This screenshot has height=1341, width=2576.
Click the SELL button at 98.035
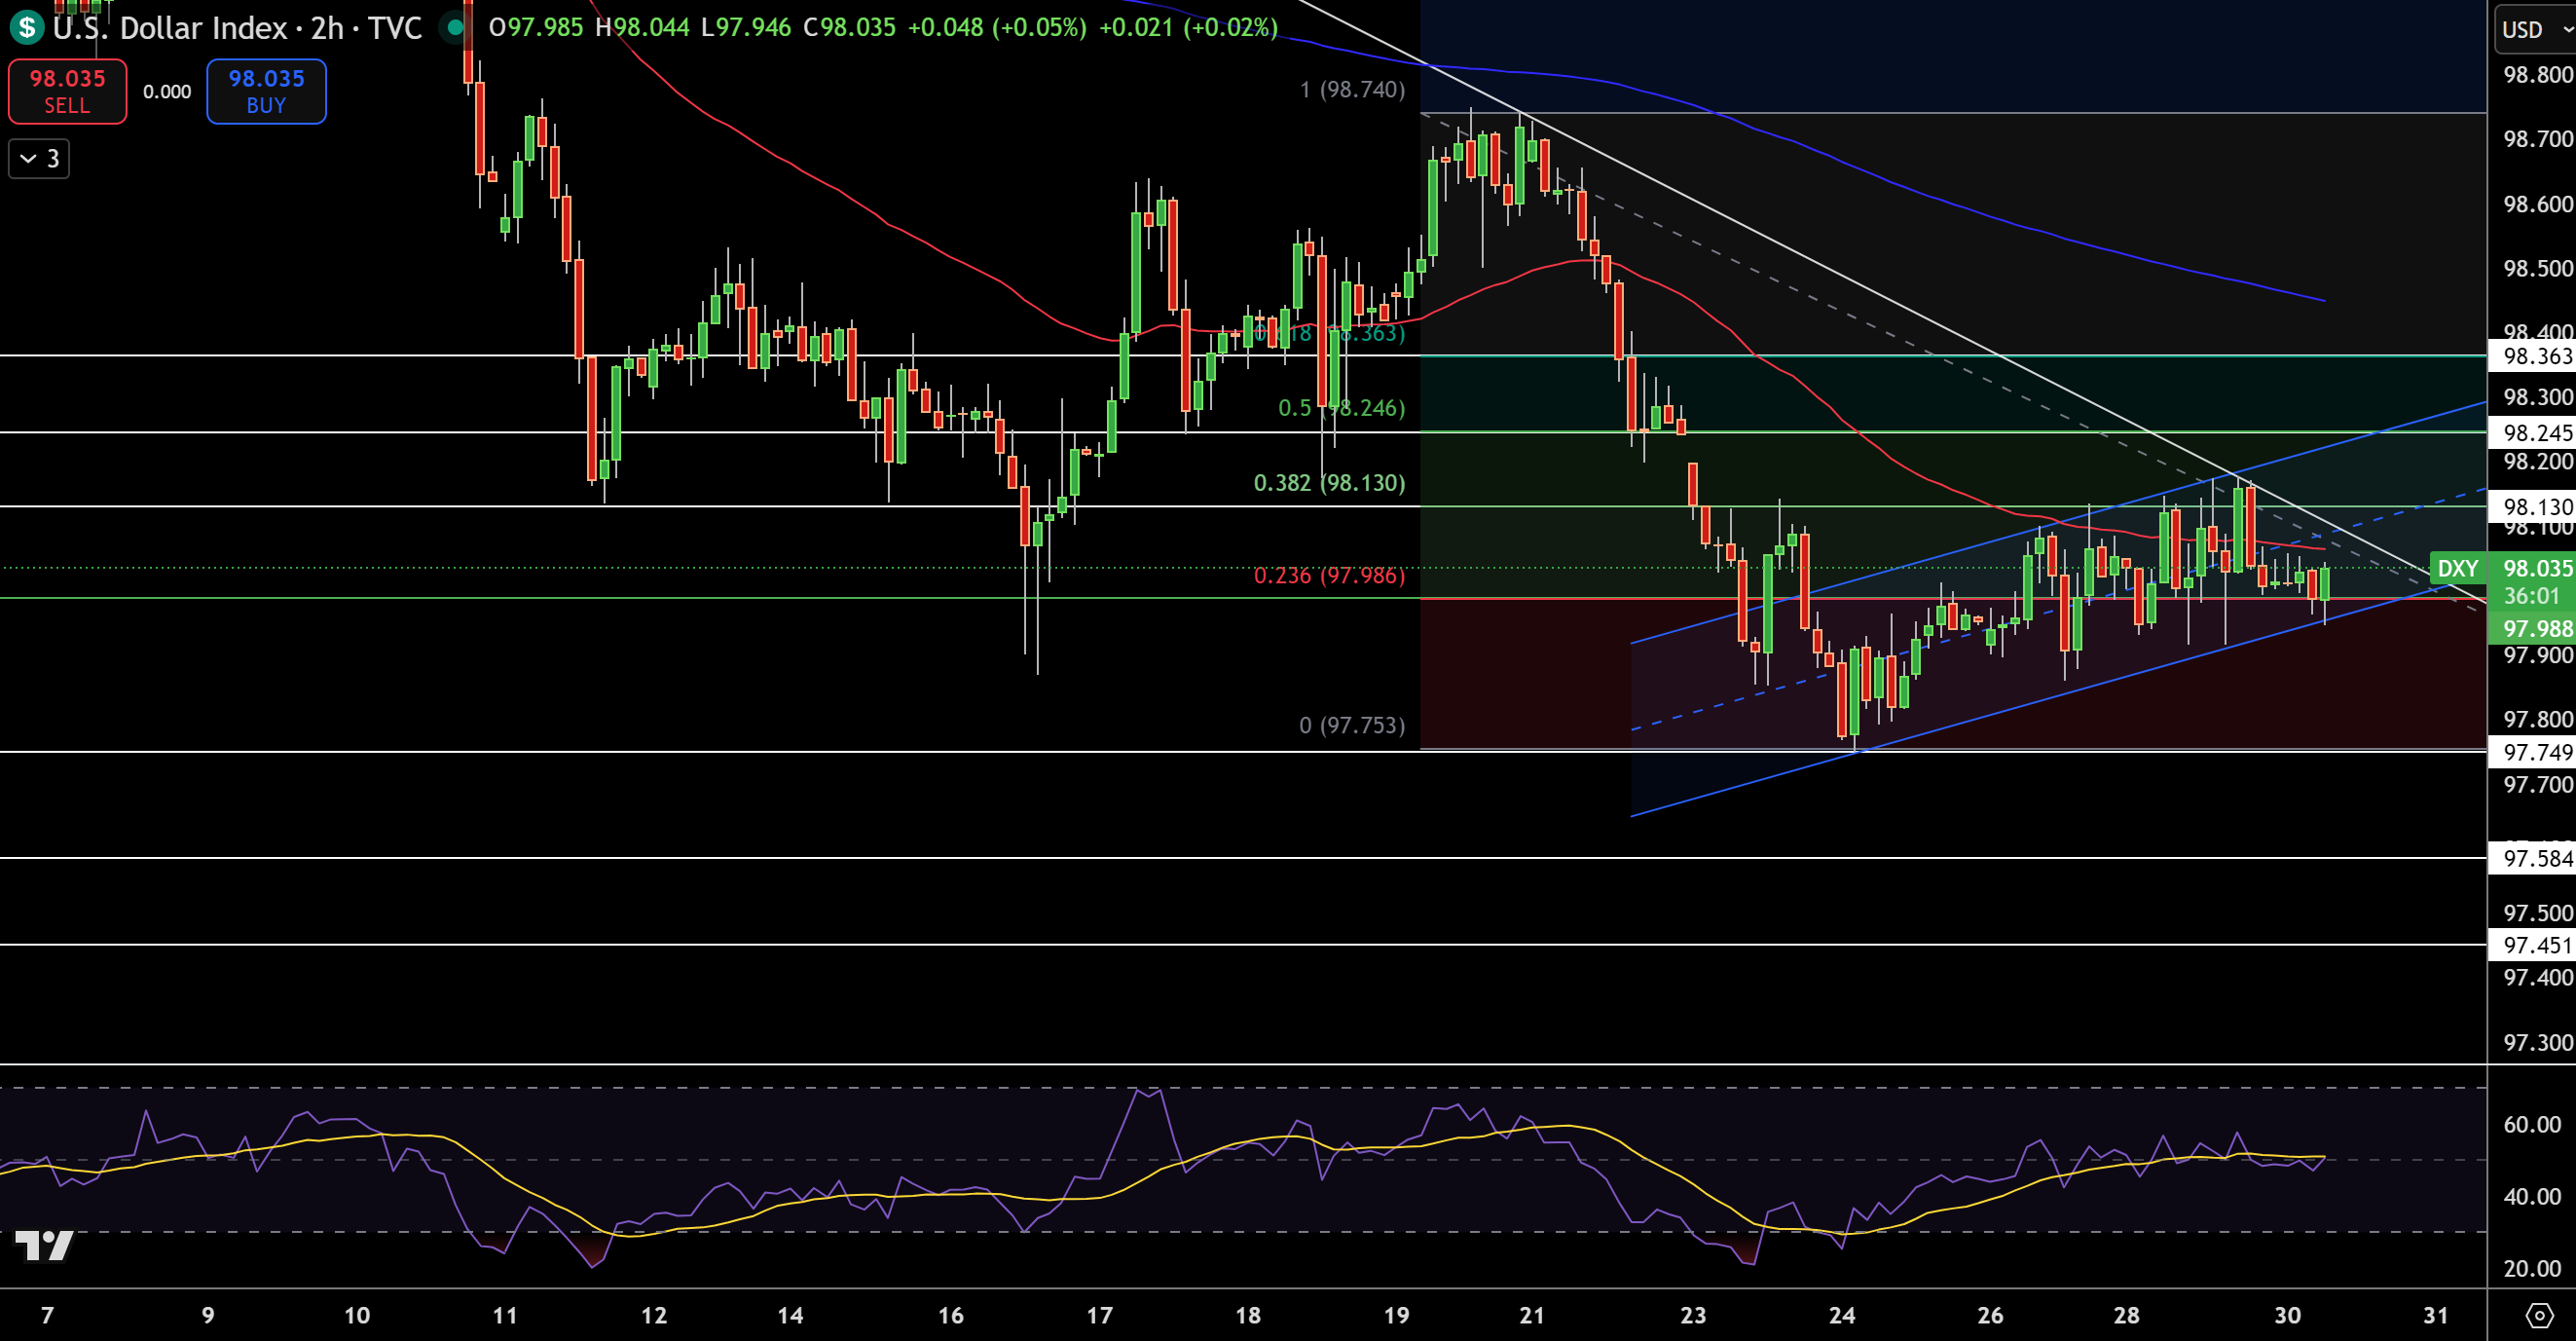click(66, 91)
